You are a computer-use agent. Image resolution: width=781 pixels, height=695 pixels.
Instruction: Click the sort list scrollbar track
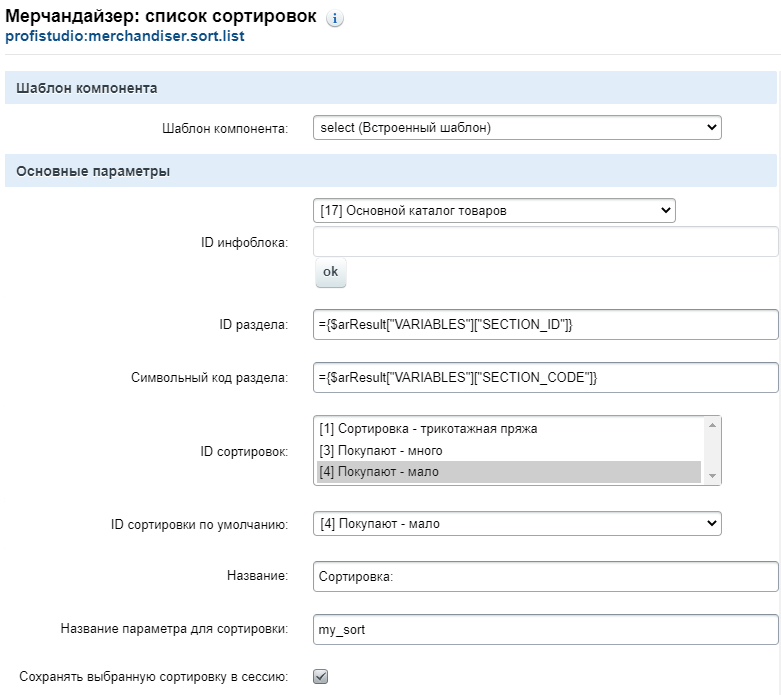[x=712, y=451]
